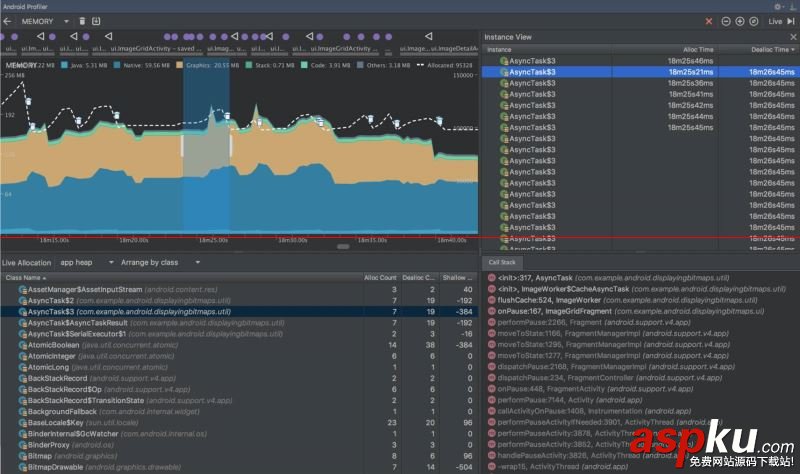Dump Java heap using the download icon
Screen dimensions: 800x474
click(x=96, y=21)
